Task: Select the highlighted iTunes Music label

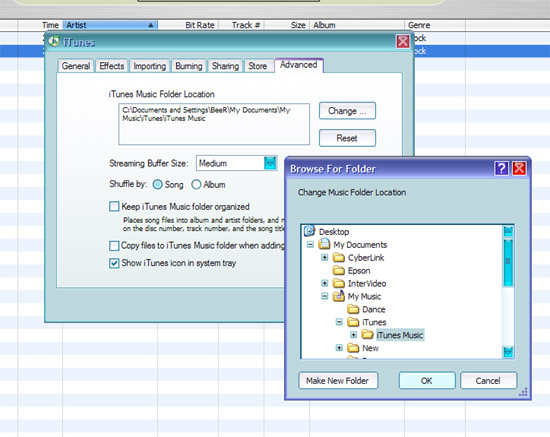Action: click(x=400, y=335)
